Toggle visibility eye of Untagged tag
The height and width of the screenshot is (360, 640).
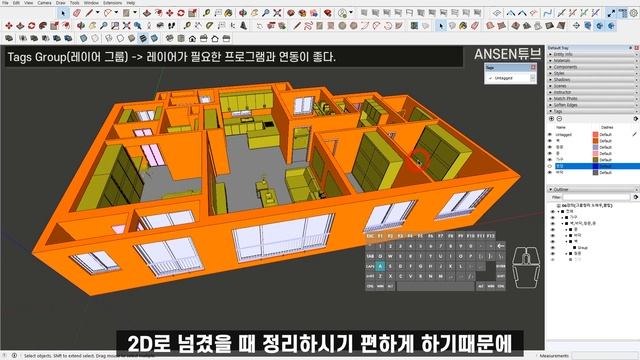(550, 134)
